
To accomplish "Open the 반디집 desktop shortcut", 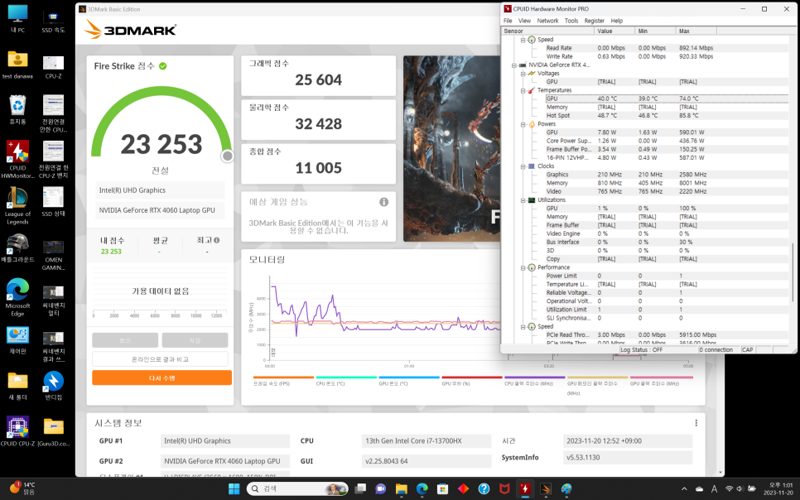I will pyautogui.click(x=53, y=385).
